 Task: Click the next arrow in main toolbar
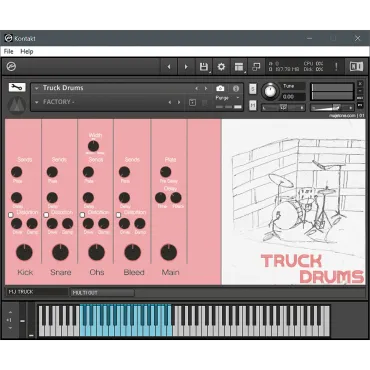[x=186, y=67]
